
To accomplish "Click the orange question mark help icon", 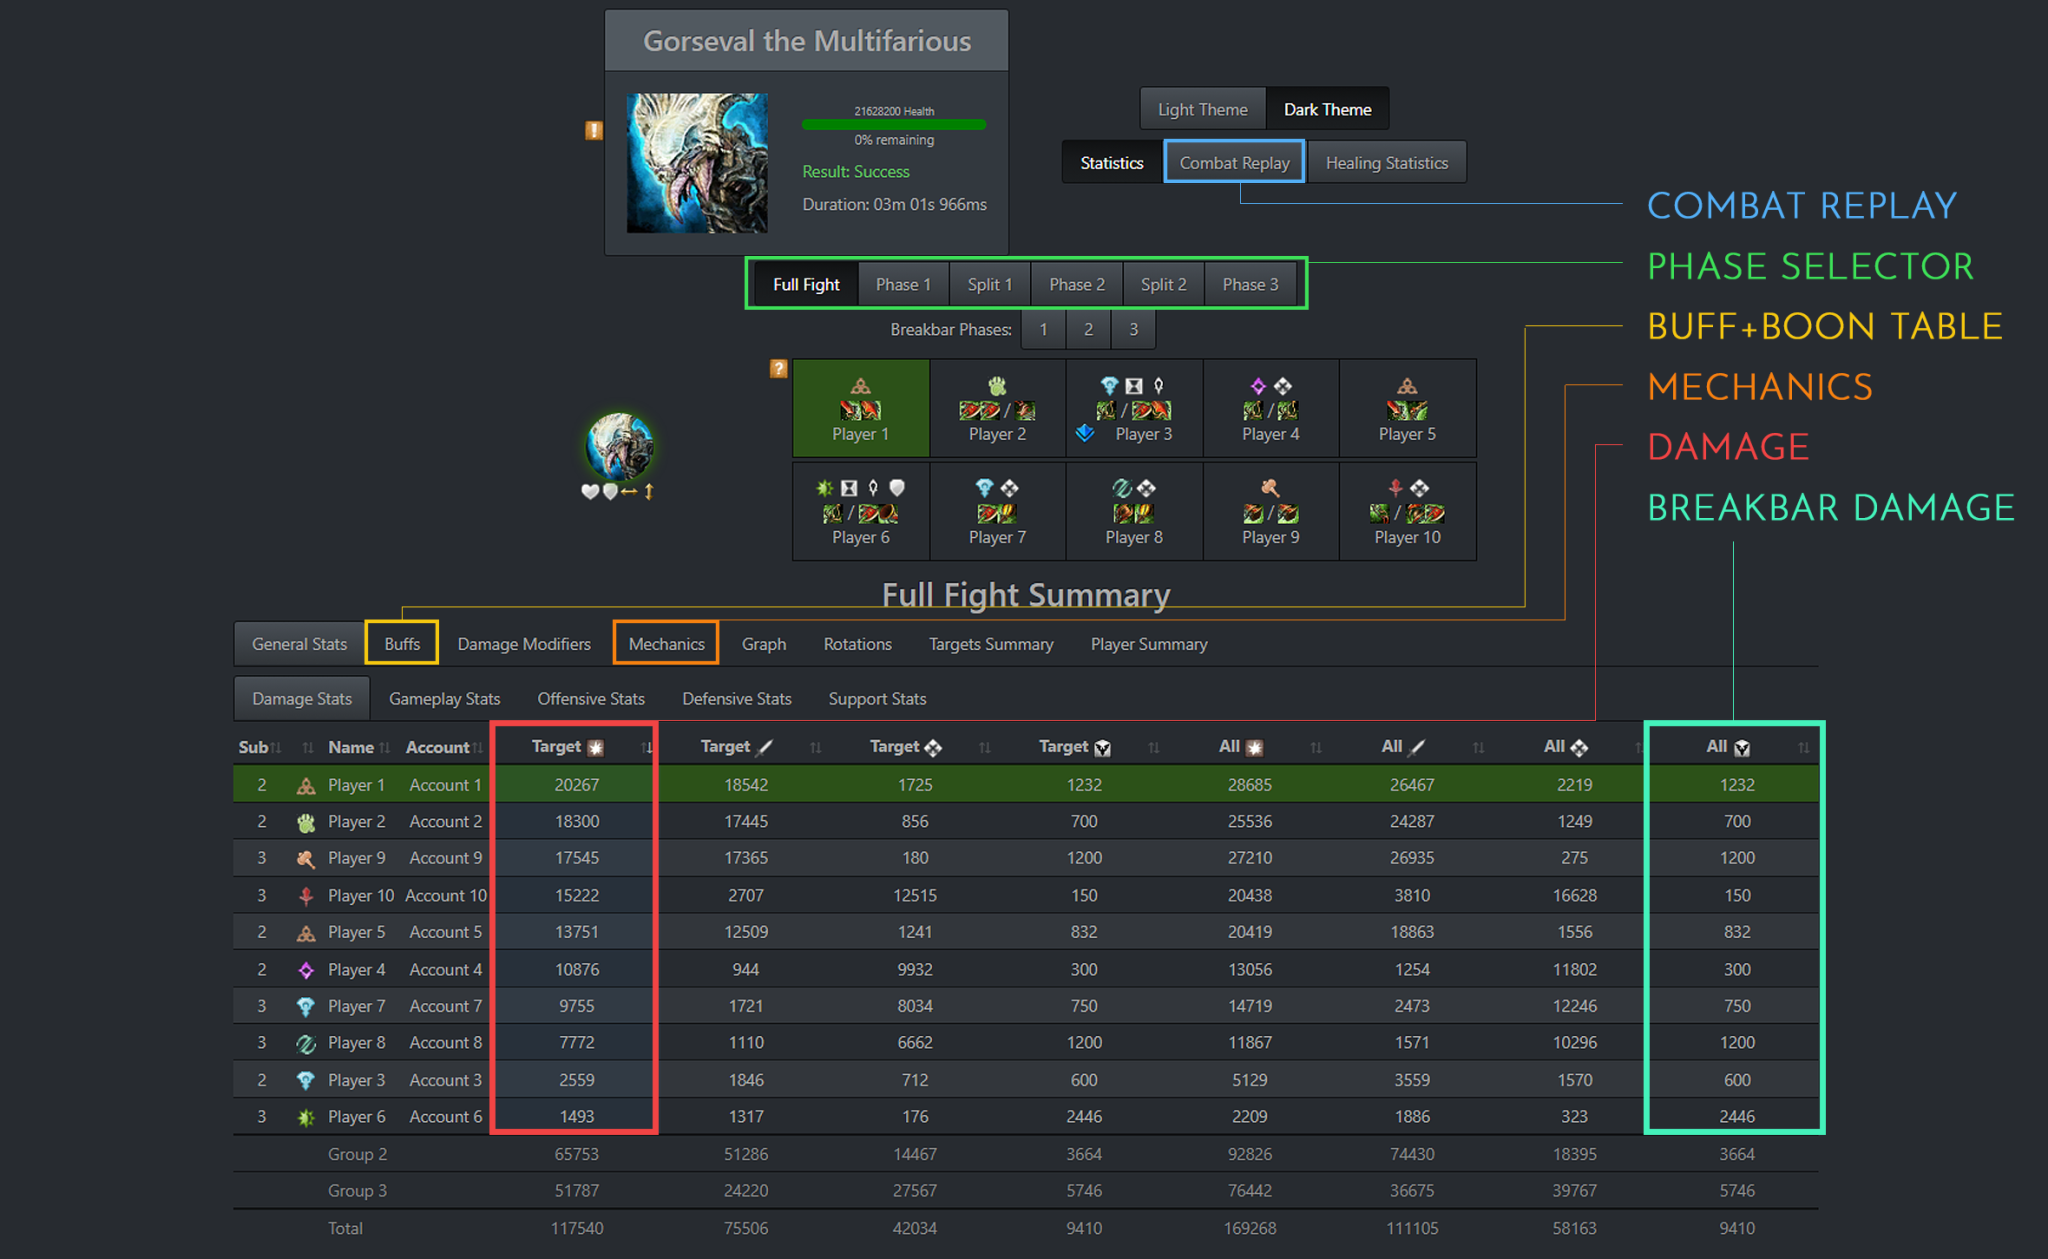I will [778, 369].
